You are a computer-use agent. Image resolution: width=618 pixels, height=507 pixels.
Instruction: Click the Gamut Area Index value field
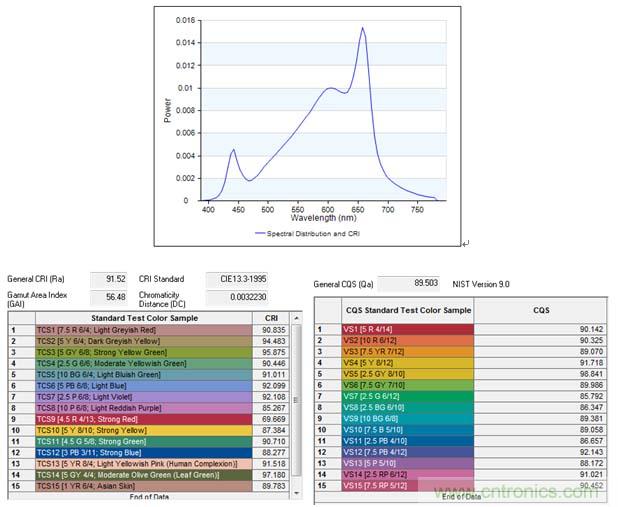tap(109, 296)
